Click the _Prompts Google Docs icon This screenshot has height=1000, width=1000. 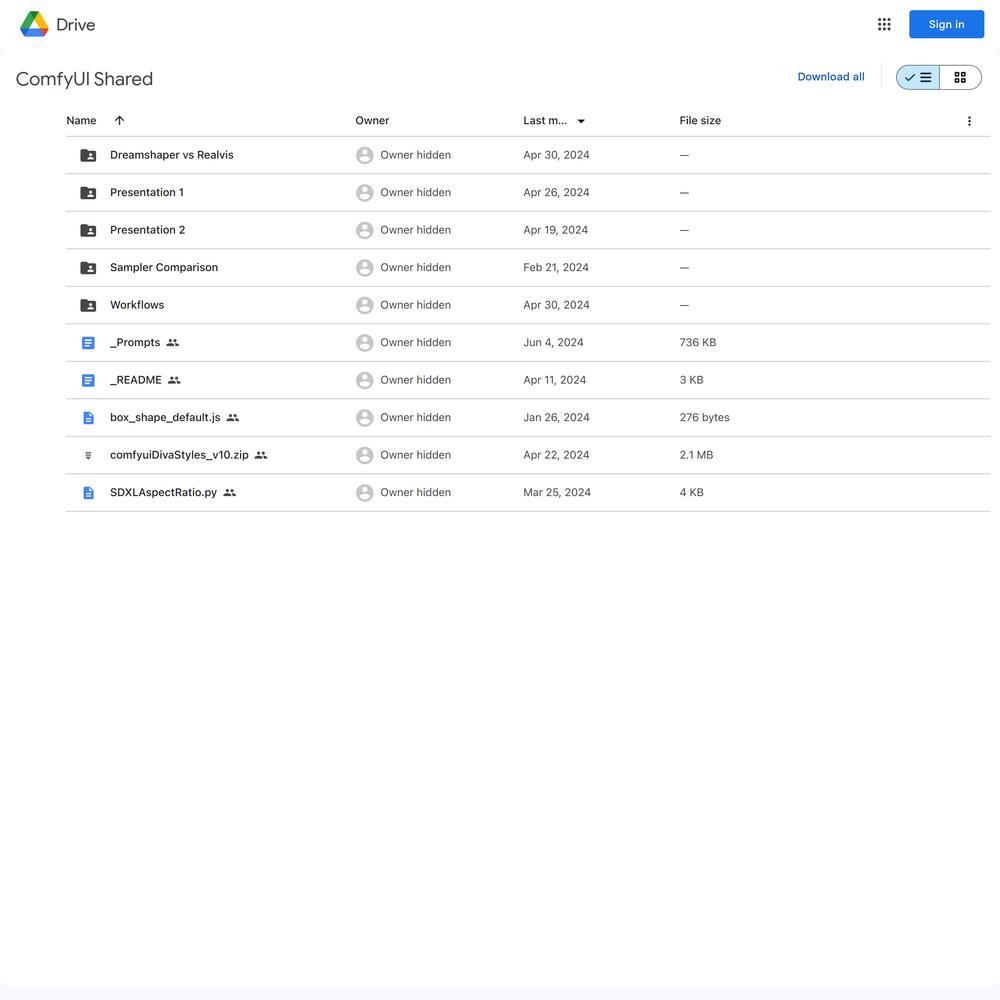[88, 343]
